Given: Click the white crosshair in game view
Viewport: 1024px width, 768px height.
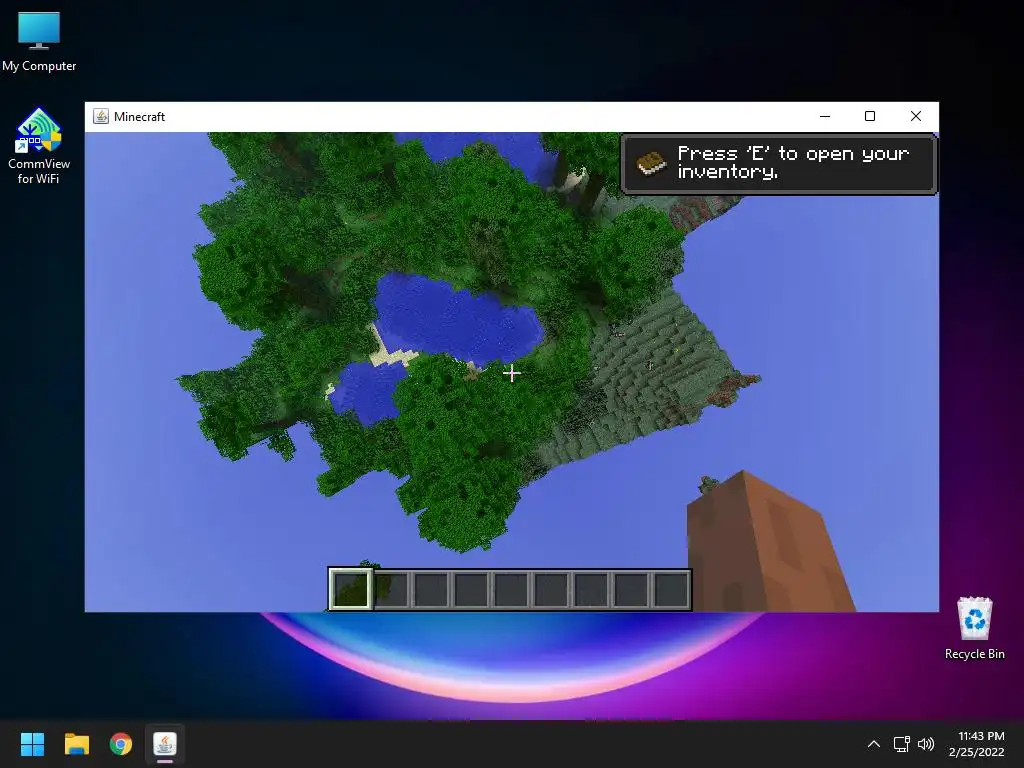Looking at the screenshot, I should coord(512,374).
